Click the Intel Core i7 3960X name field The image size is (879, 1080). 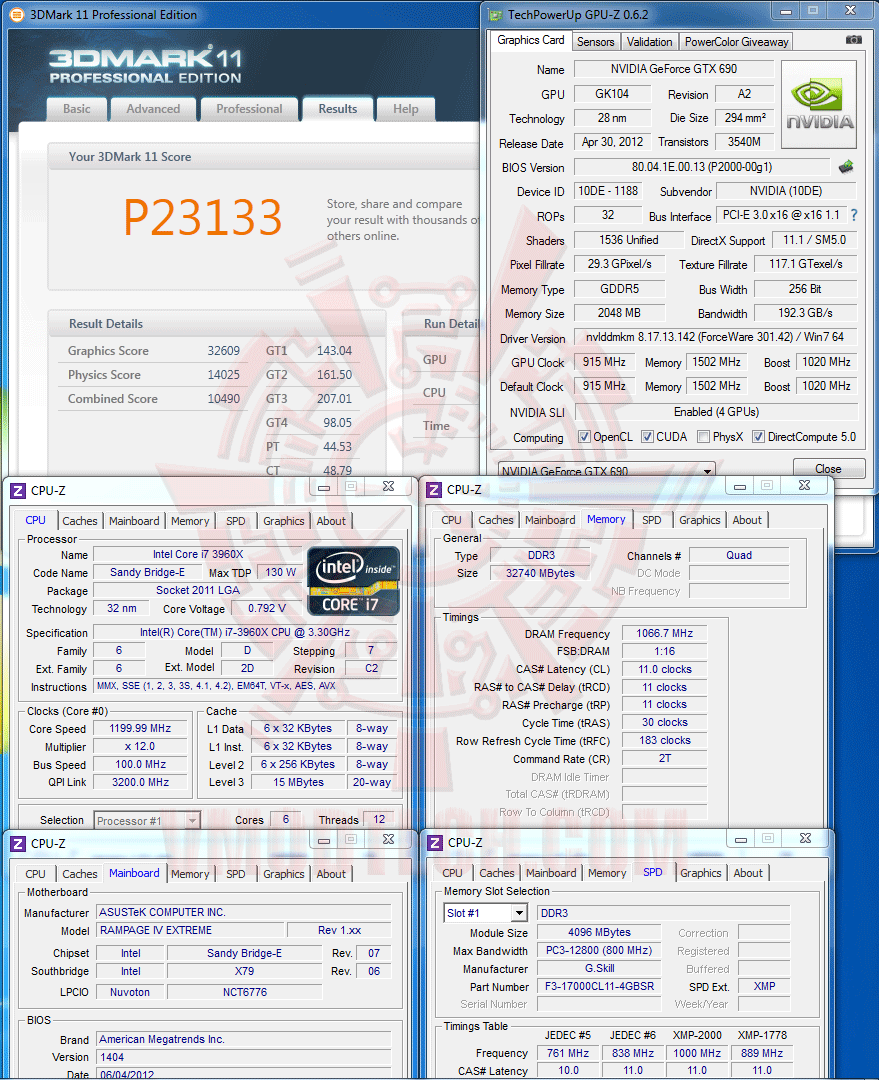pos(198,554)
